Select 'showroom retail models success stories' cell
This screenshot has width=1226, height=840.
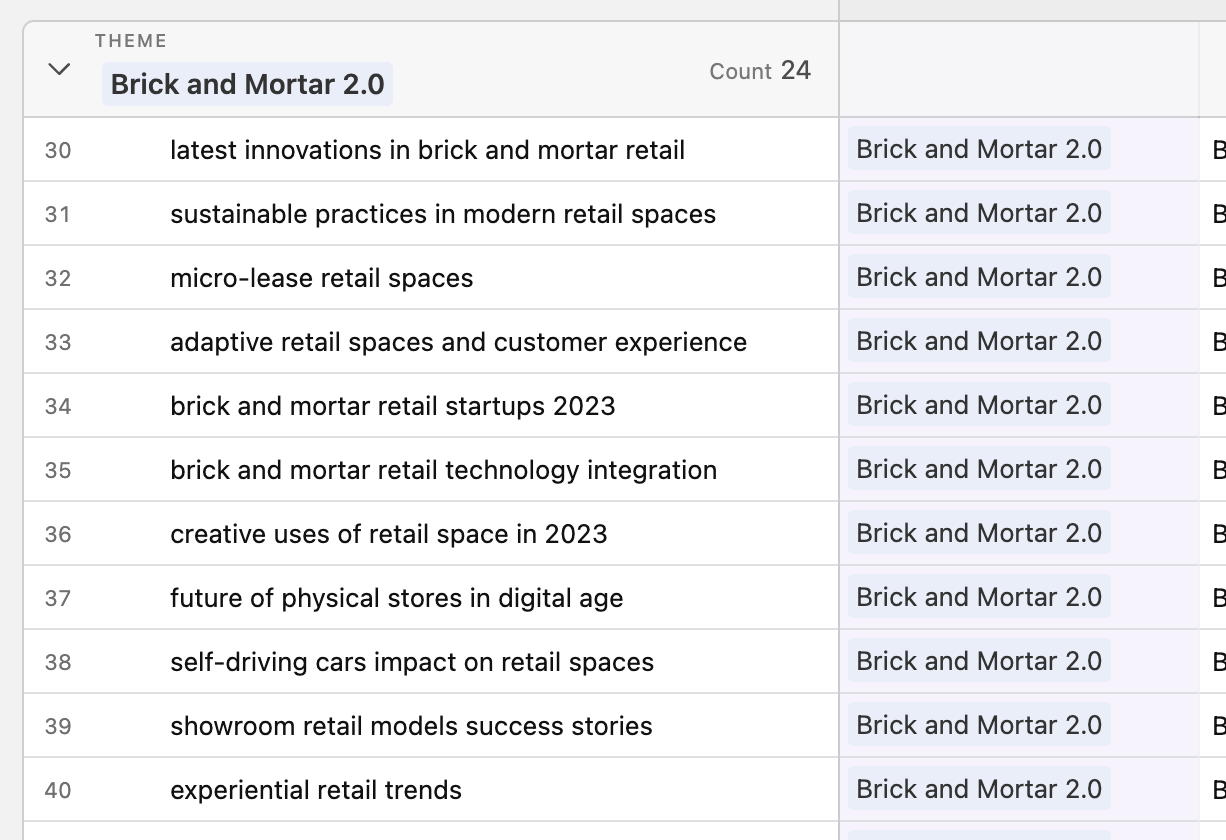[x=411, y=726]
